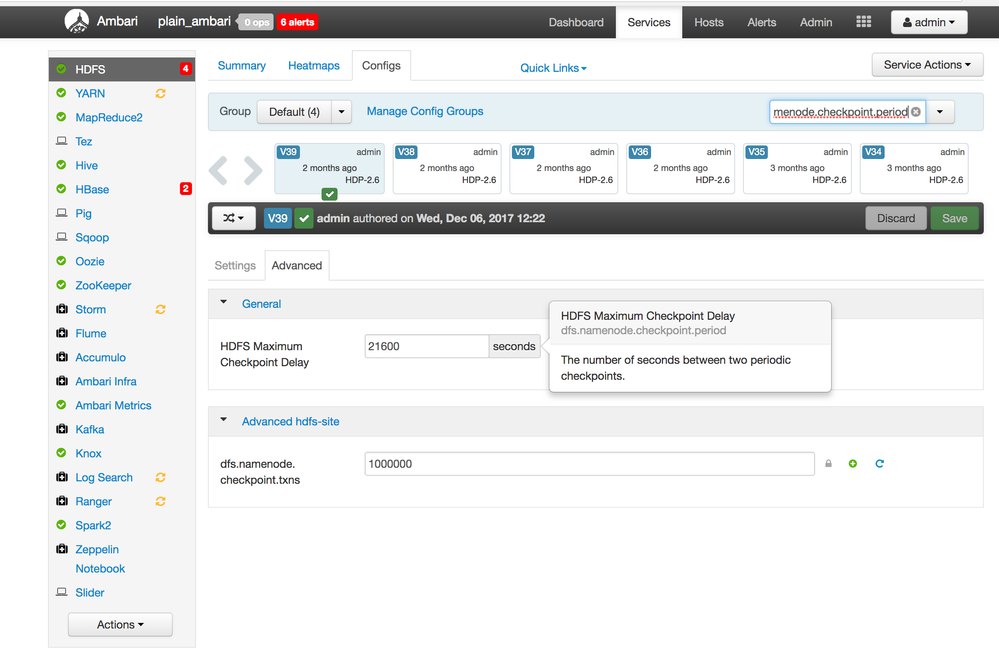
Task: Select the V38 config version card
Action: pos(447,168)
